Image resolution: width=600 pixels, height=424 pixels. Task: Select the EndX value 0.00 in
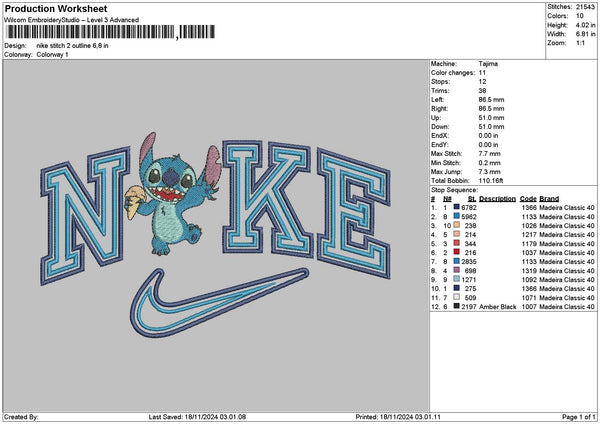(x=488, y=136)
